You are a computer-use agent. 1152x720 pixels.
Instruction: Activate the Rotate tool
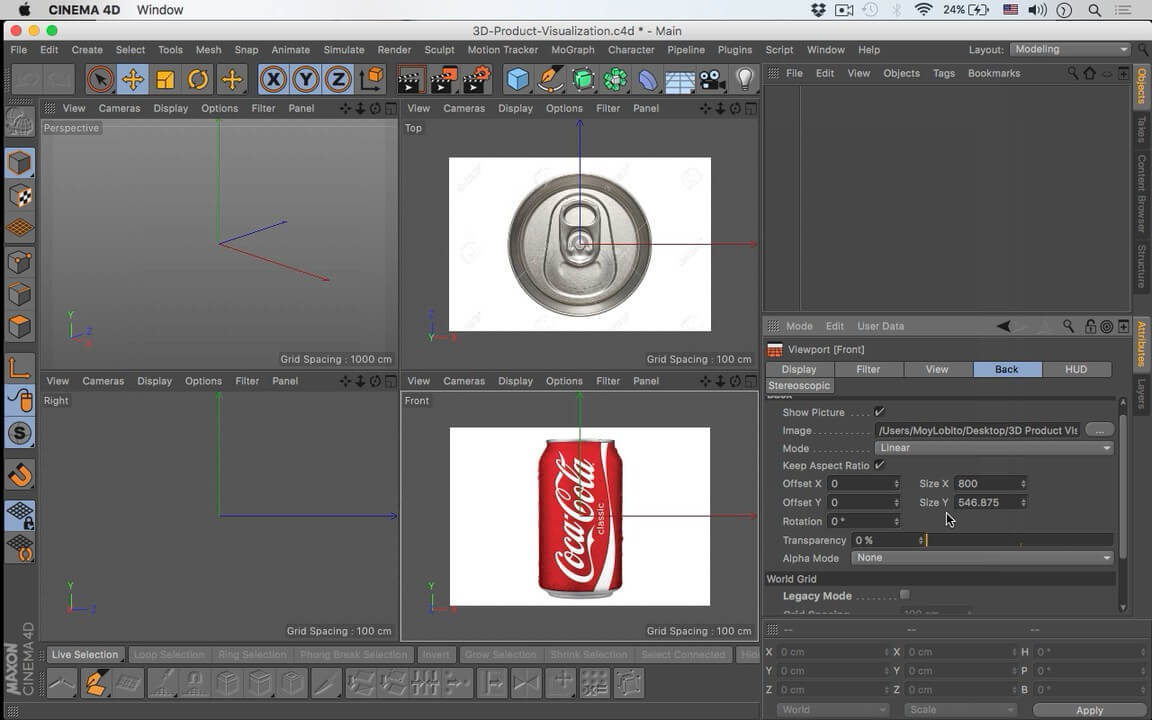coord(198,80)
